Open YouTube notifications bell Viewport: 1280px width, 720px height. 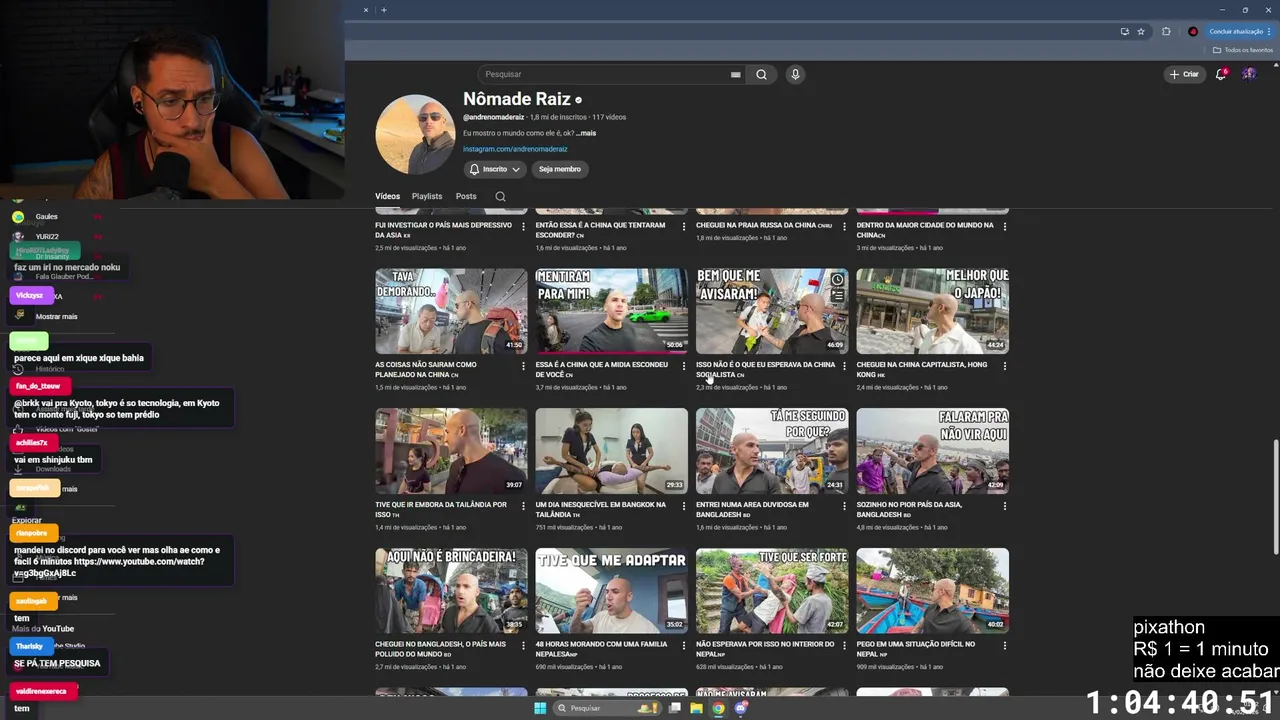1220,74
